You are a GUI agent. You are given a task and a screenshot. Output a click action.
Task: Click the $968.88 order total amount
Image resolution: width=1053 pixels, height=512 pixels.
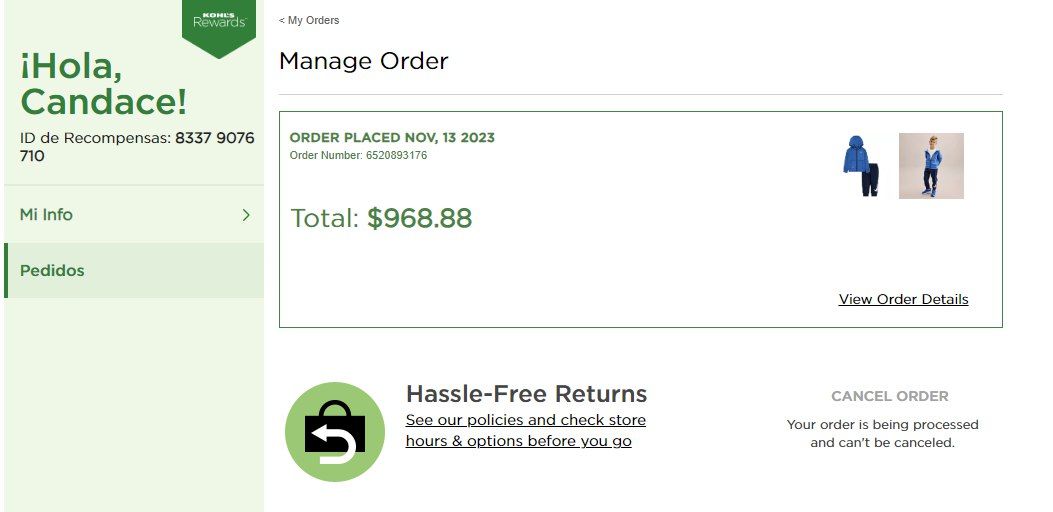point(419,218)
